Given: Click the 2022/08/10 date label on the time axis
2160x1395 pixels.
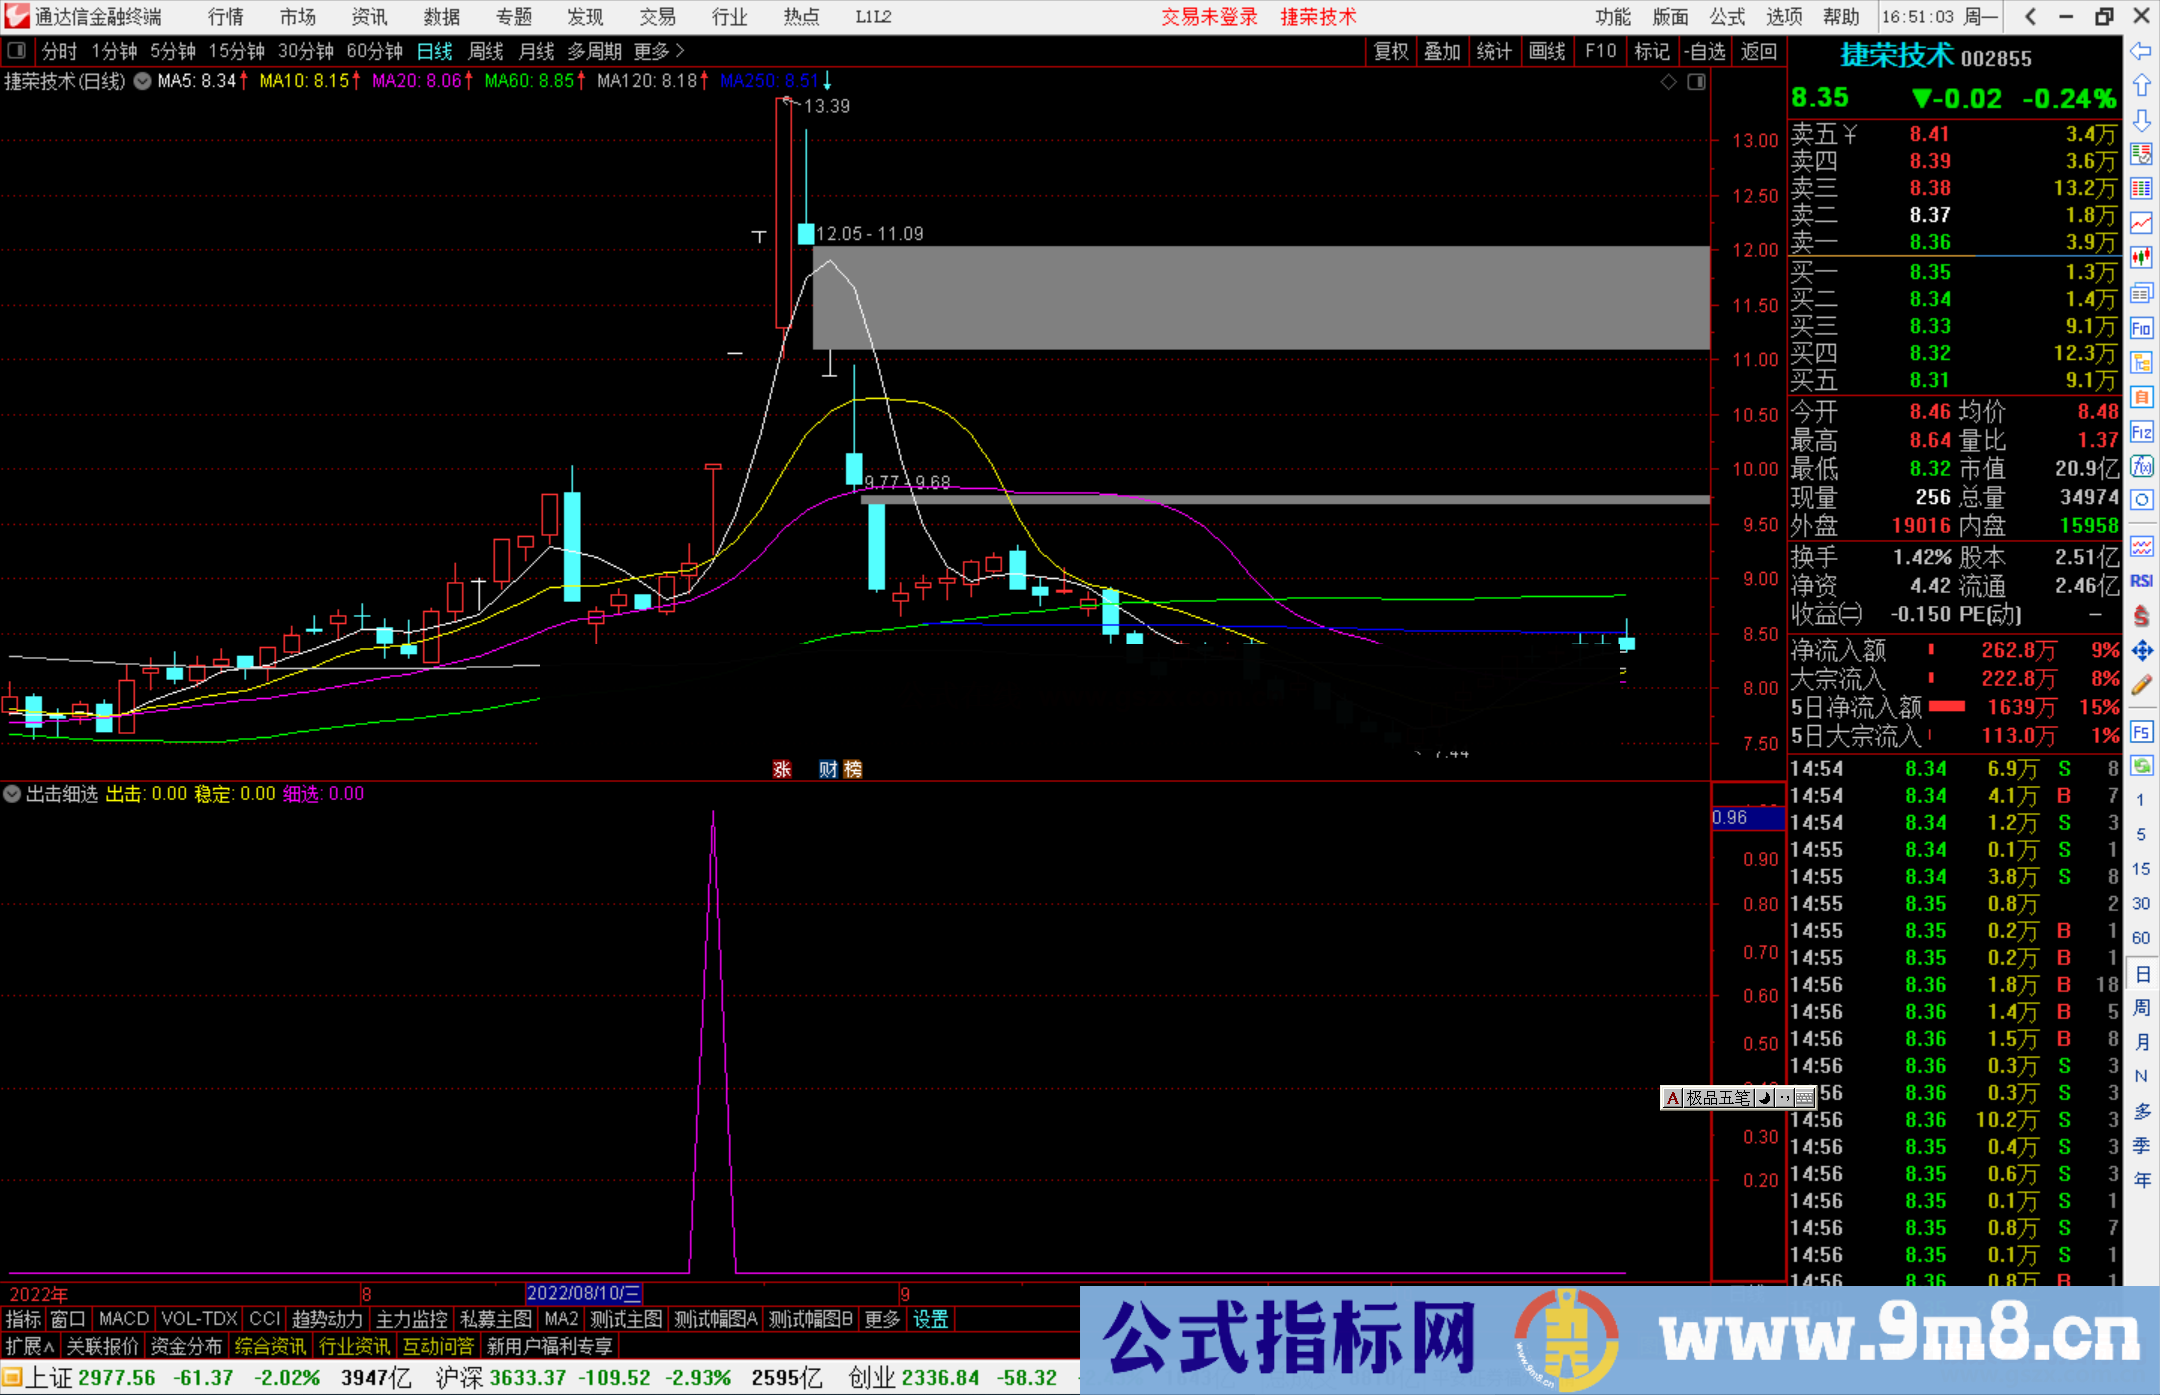Looking at the screenshot, I should point(584,1293).
